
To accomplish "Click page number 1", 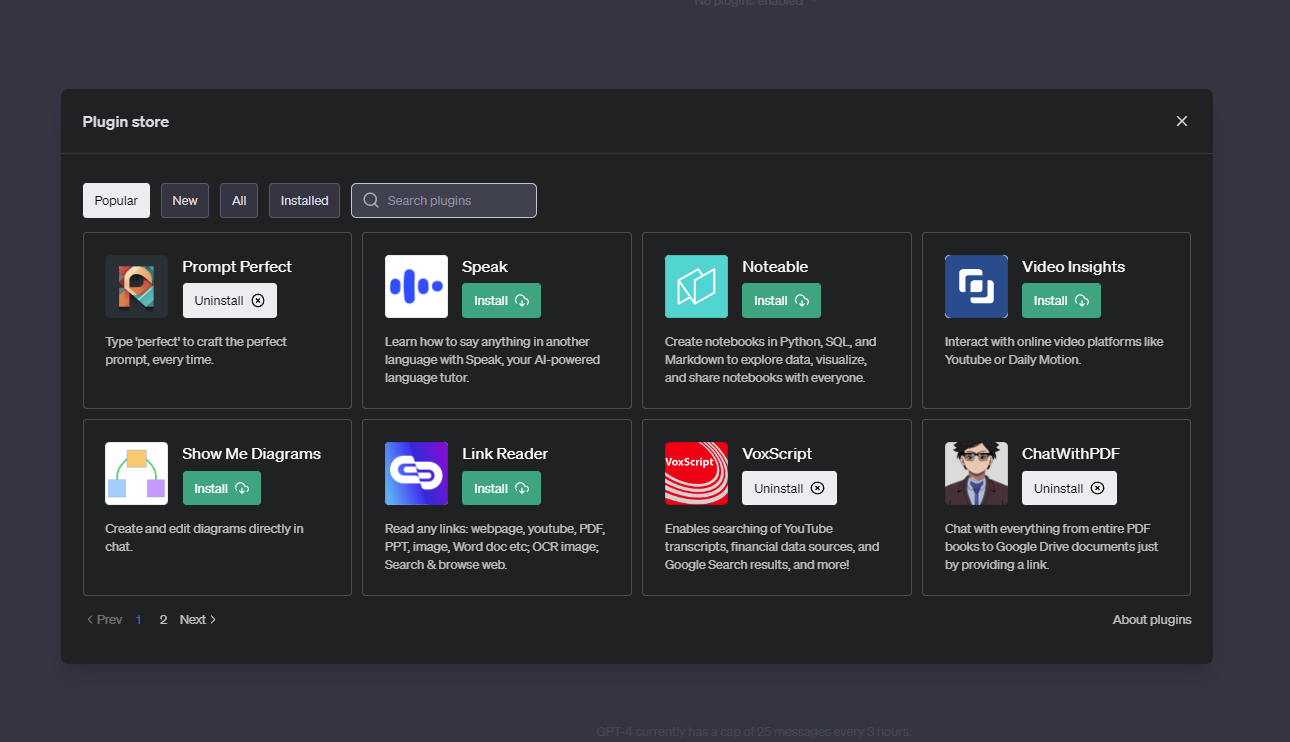I will [139, 620].
